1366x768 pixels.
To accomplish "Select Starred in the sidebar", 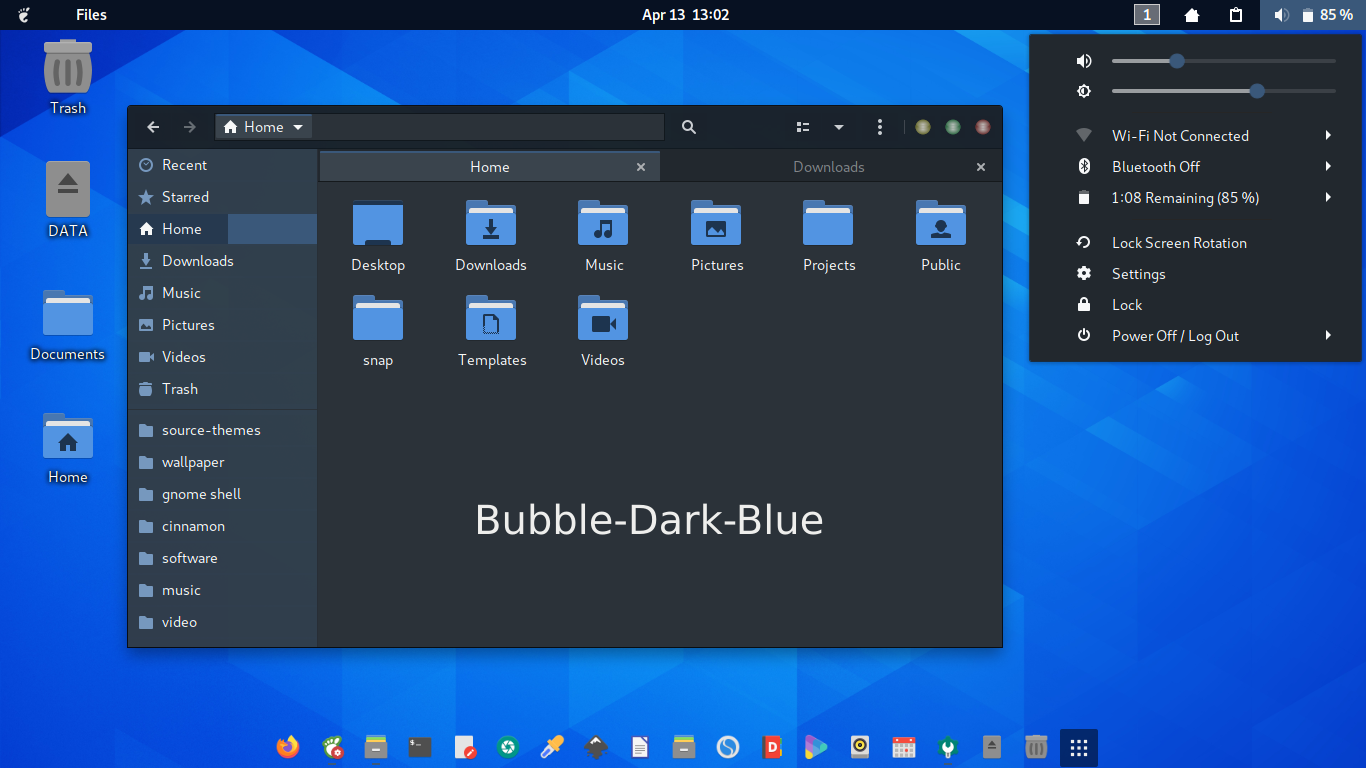I will click(x=223, y=197).
